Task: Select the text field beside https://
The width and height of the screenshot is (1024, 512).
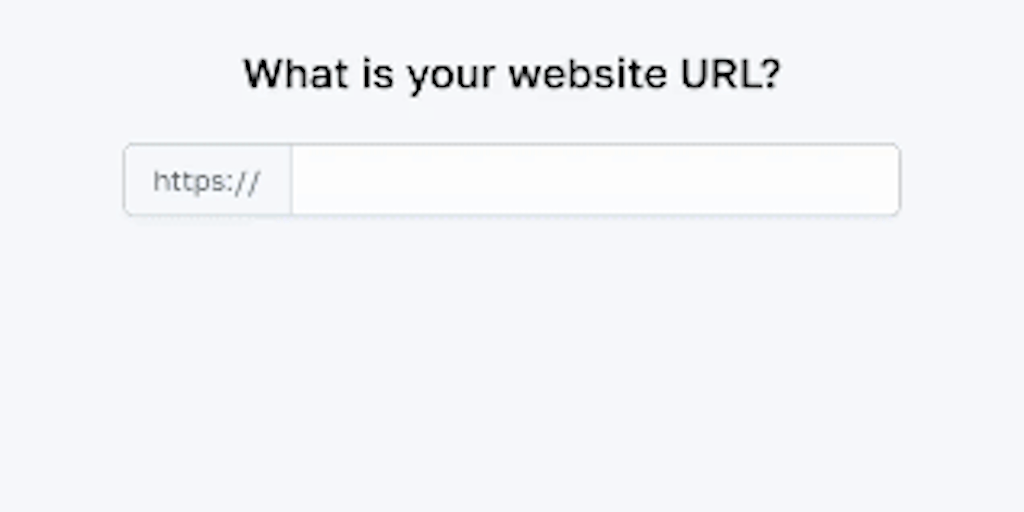Action: (x=595, y=180)
